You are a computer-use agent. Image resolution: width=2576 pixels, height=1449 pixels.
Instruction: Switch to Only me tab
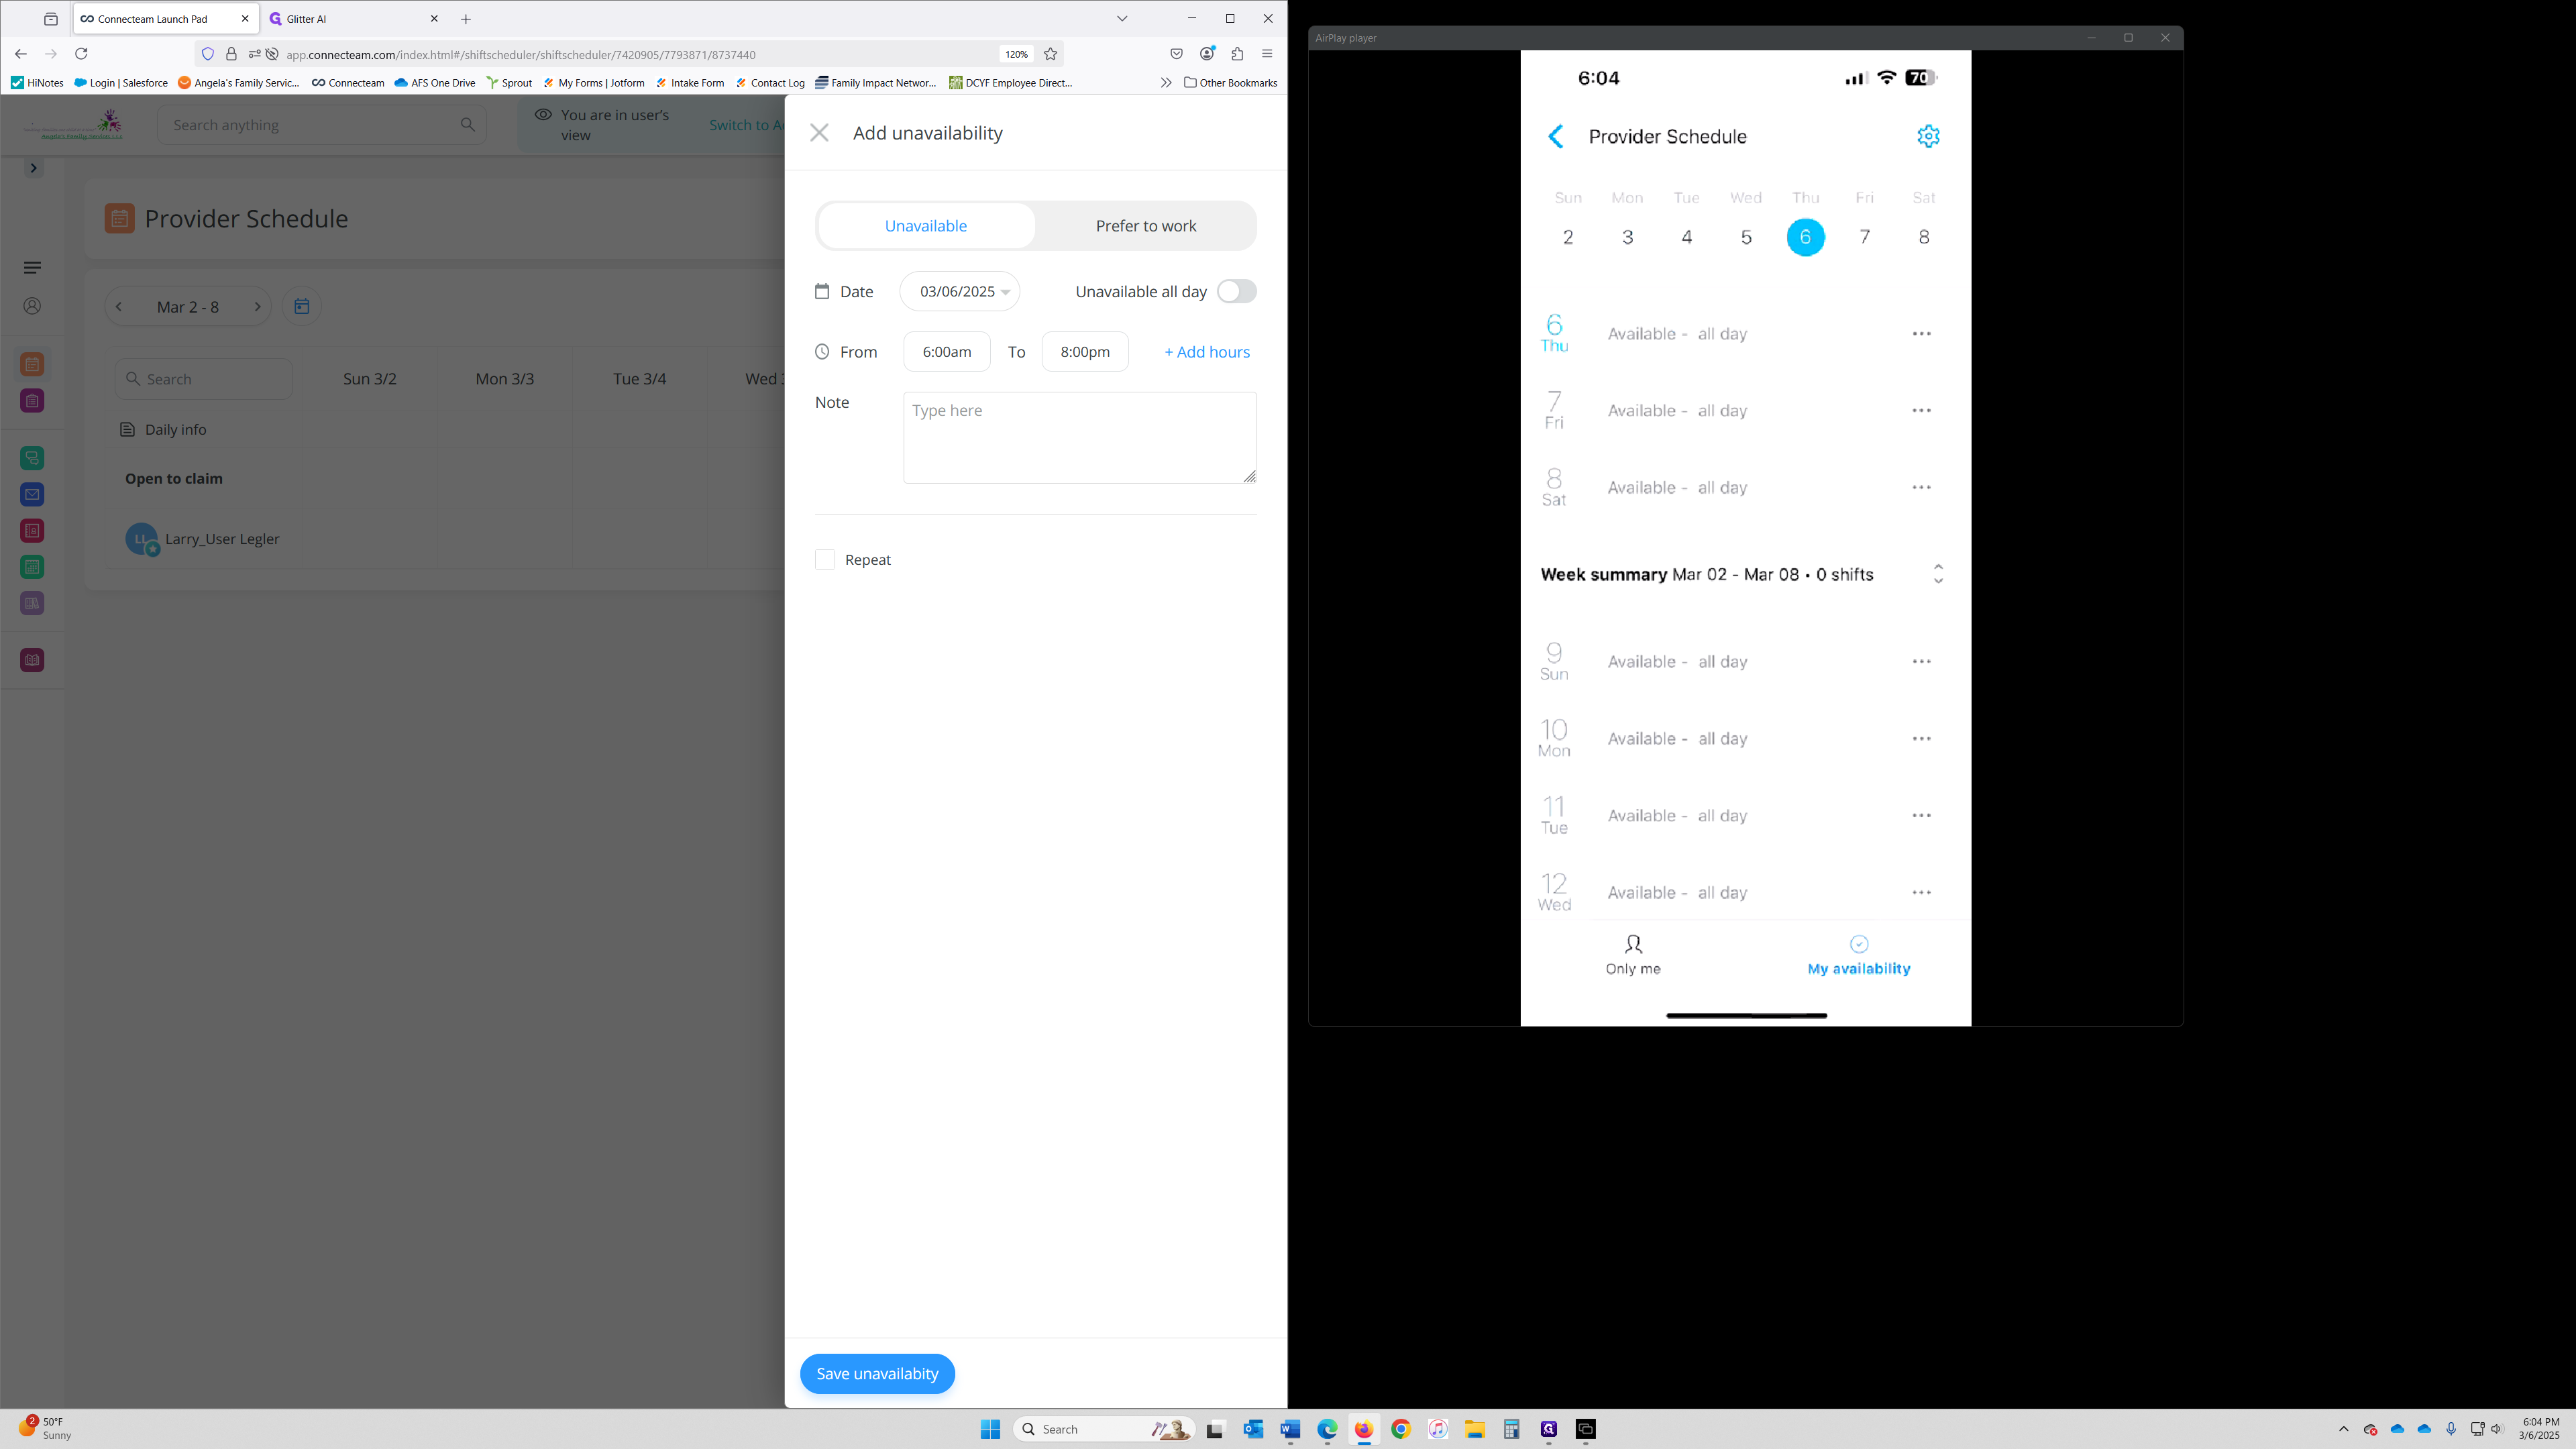coord(1633,955)
